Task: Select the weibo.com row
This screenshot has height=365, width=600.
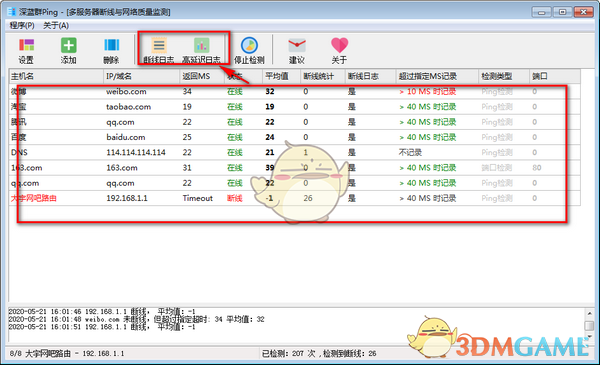Action: [x=295, y=91]
